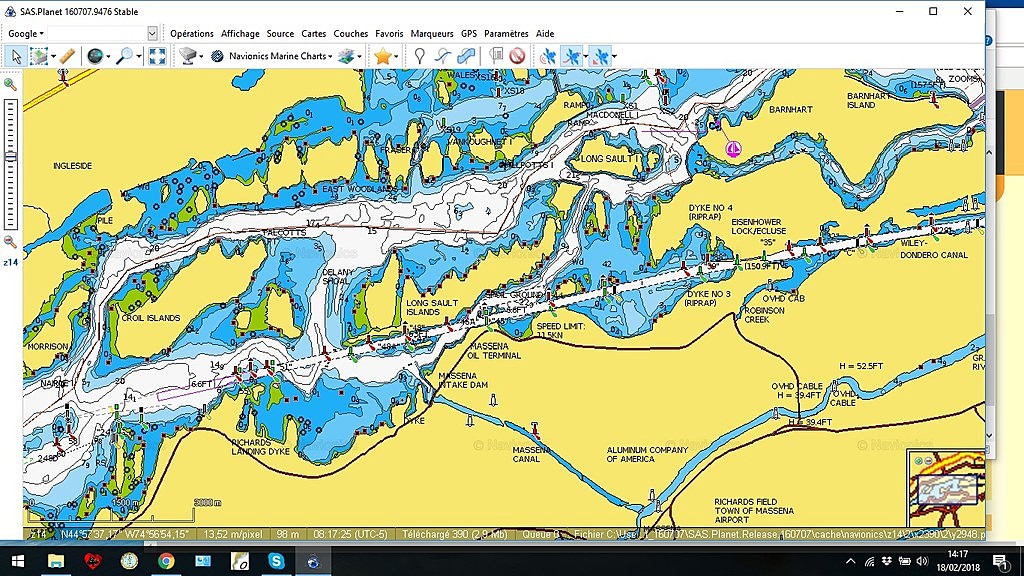Toggle GPS track recording icon
Image resolution: width=1024 pixels, height=576 pixels.
571,56
